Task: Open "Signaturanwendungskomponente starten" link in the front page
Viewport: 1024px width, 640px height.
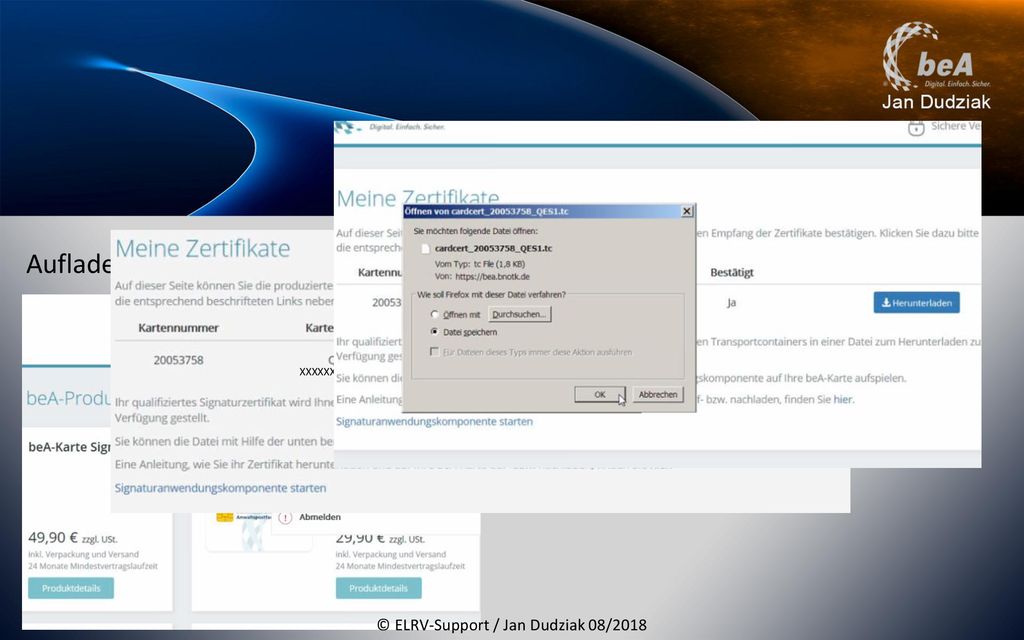Action: click(x=434, y=421)
